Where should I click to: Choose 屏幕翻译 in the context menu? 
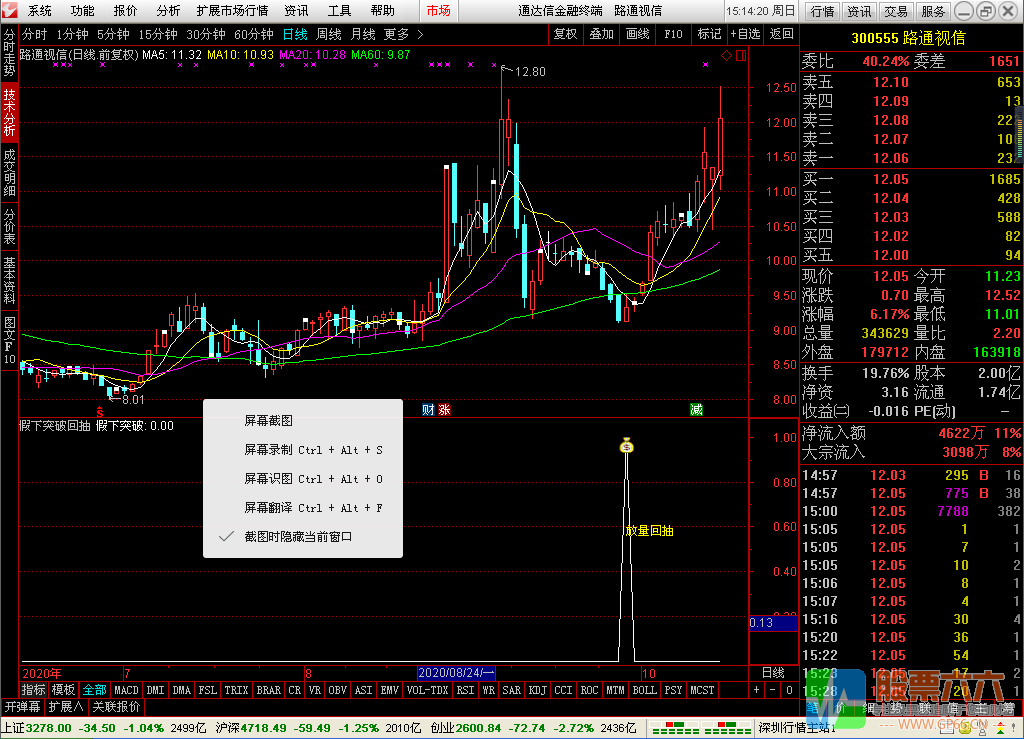coord(302,507)
